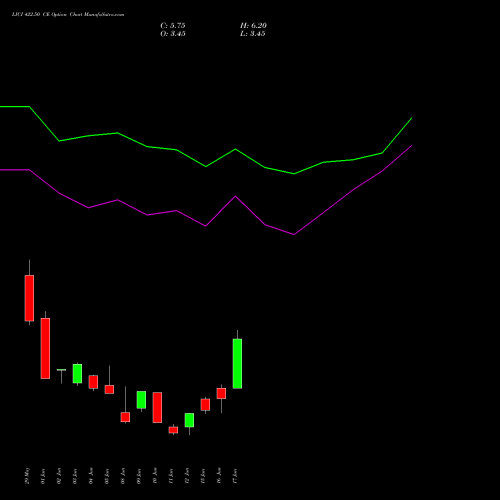500x500 pixels.
Task: Click the '02 Jun' date axis label
Action: coord(59,476)
